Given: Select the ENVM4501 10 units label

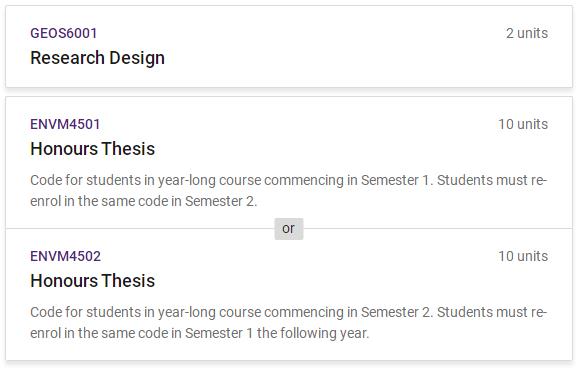Looking at the screenshot, I should (x=523, y=124).
